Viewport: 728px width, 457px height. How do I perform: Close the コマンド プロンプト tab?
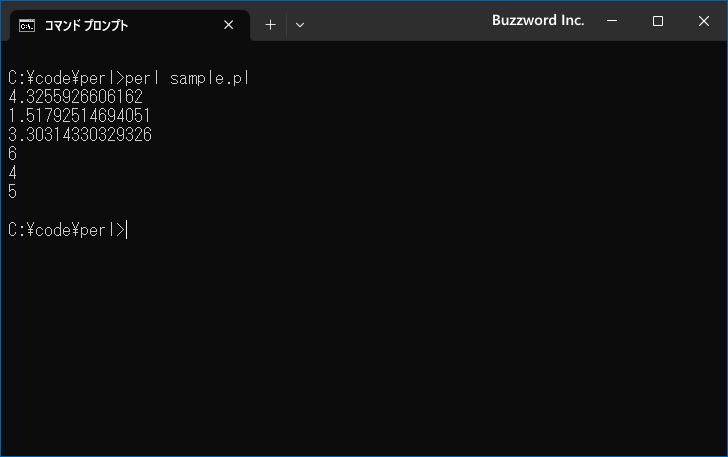[228, 25]
